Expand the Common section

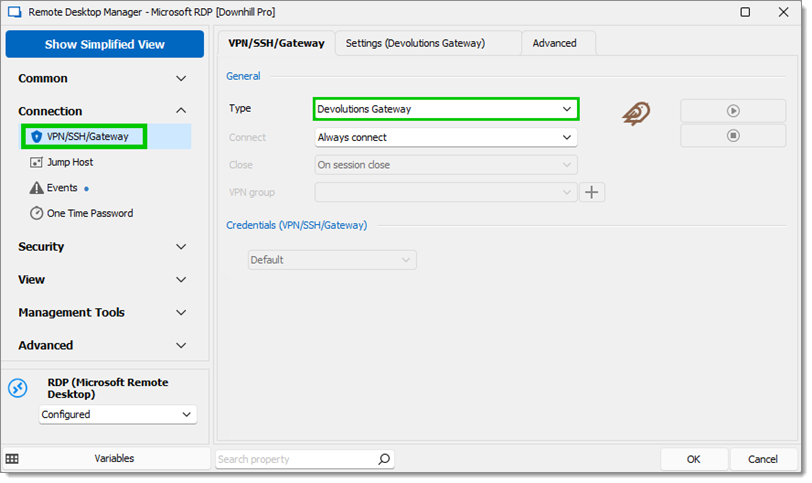[102, 78]
